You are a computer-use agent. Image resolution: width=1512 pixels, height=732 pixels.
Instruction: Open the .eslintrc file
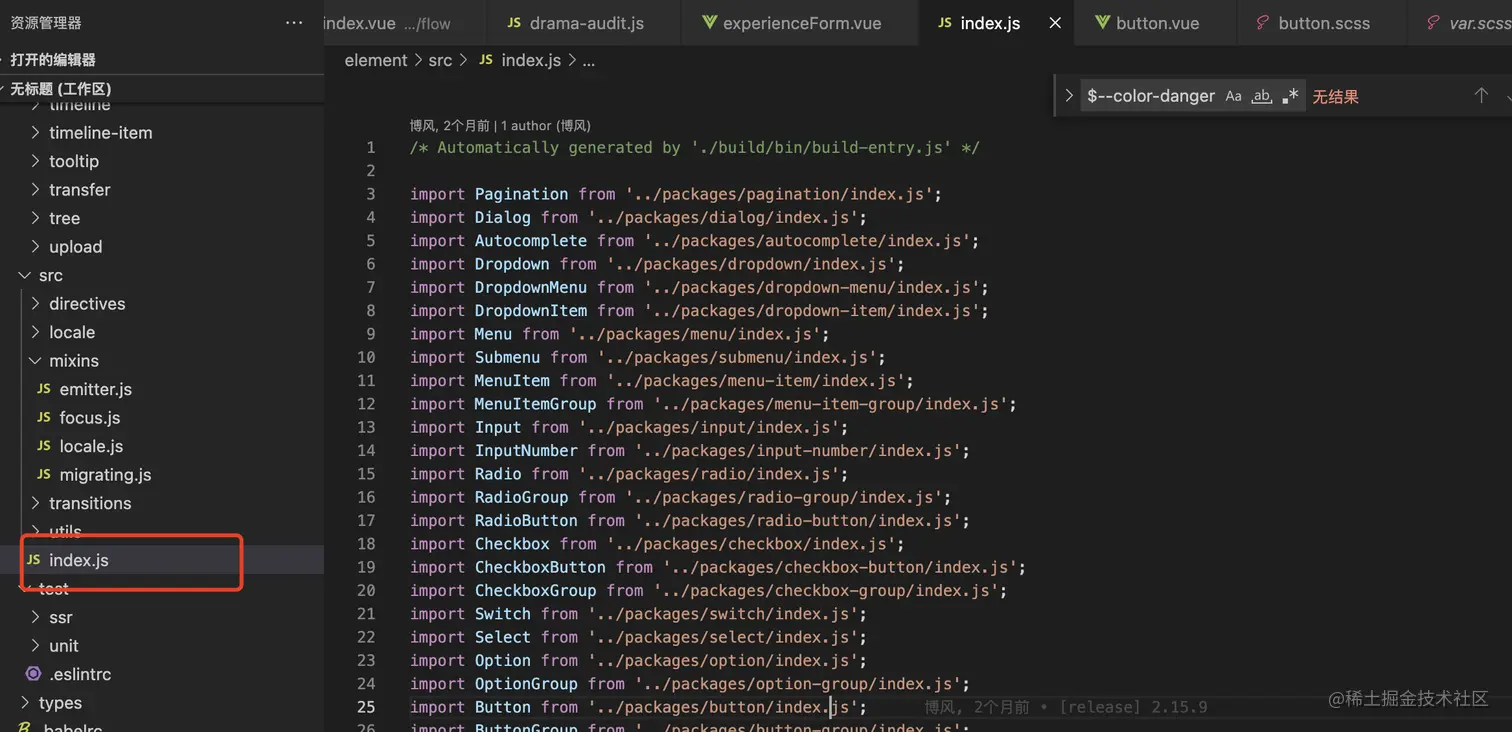(78, 674)
